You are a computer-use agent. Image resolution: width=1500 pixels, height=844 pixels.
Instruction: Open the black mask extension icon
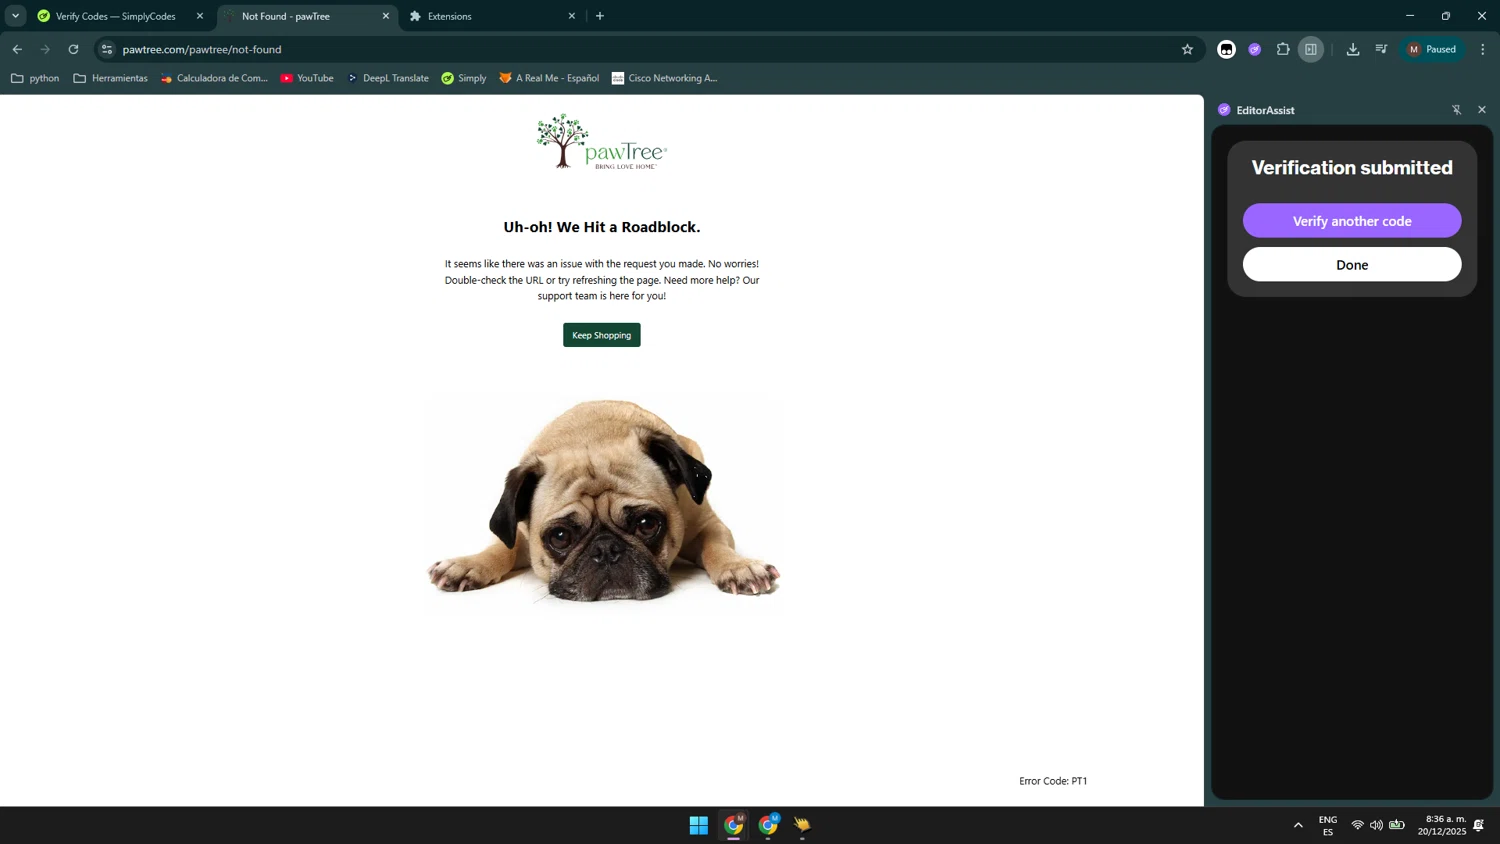(1226, 49)
